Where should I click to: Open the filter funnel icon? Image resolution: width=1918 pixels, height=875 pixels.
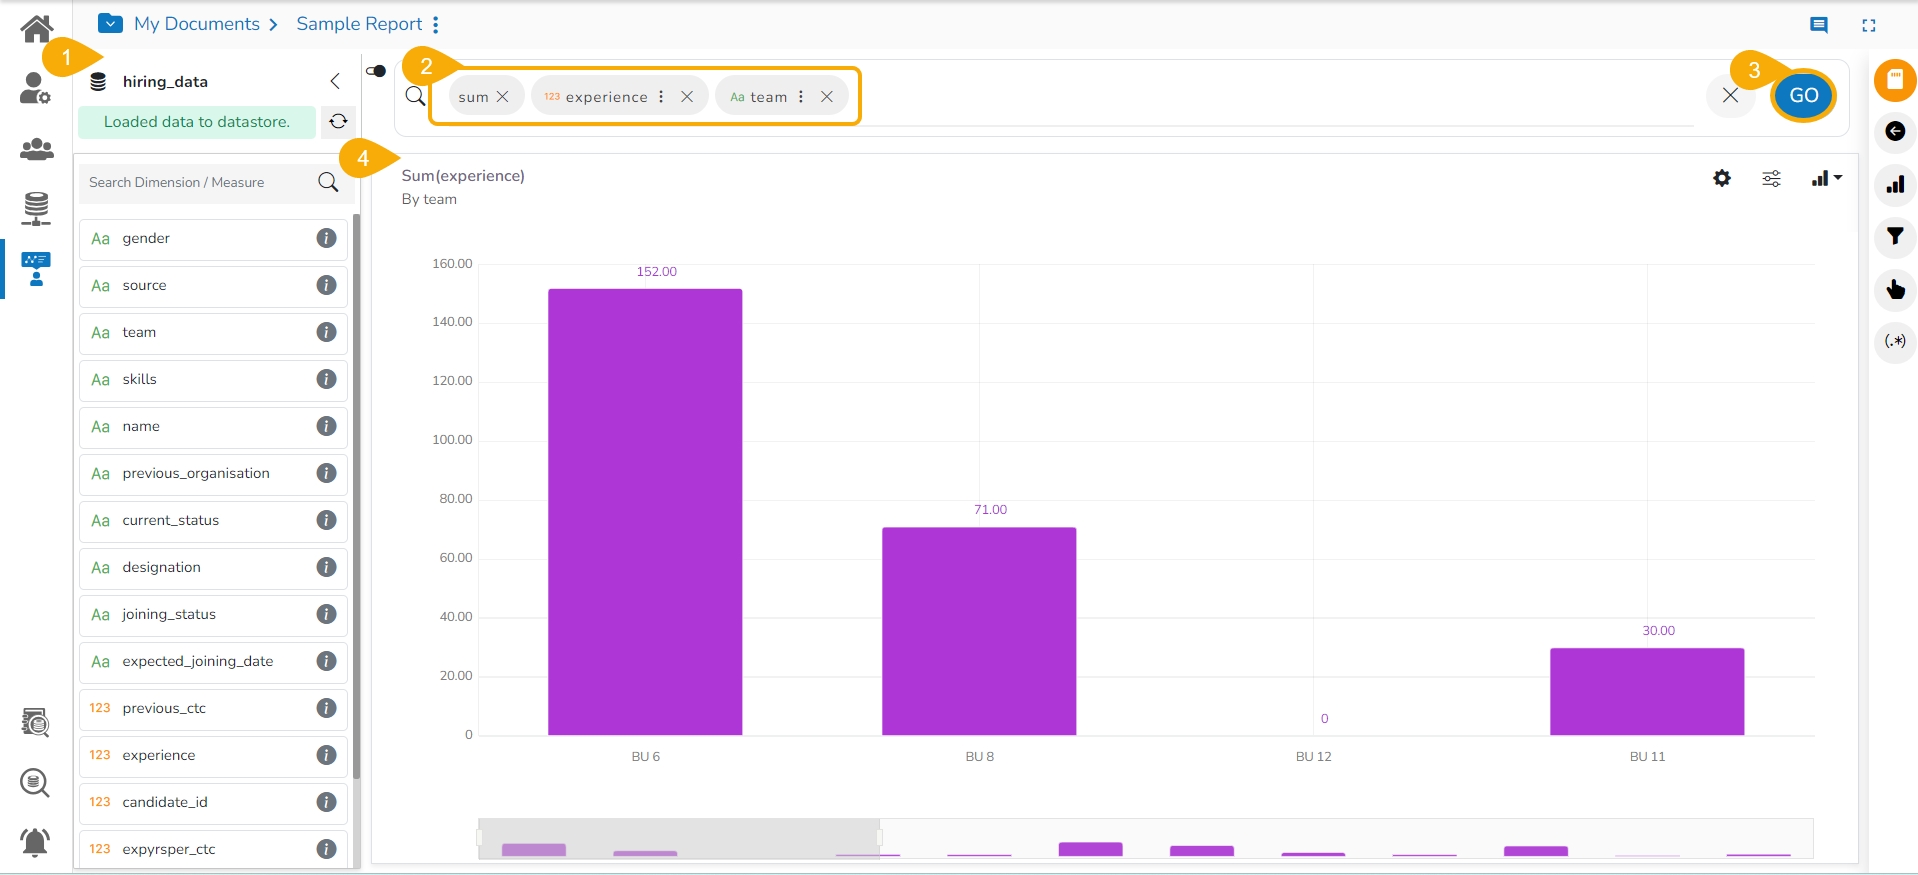pyautogui.click(x=1895, y=237)
